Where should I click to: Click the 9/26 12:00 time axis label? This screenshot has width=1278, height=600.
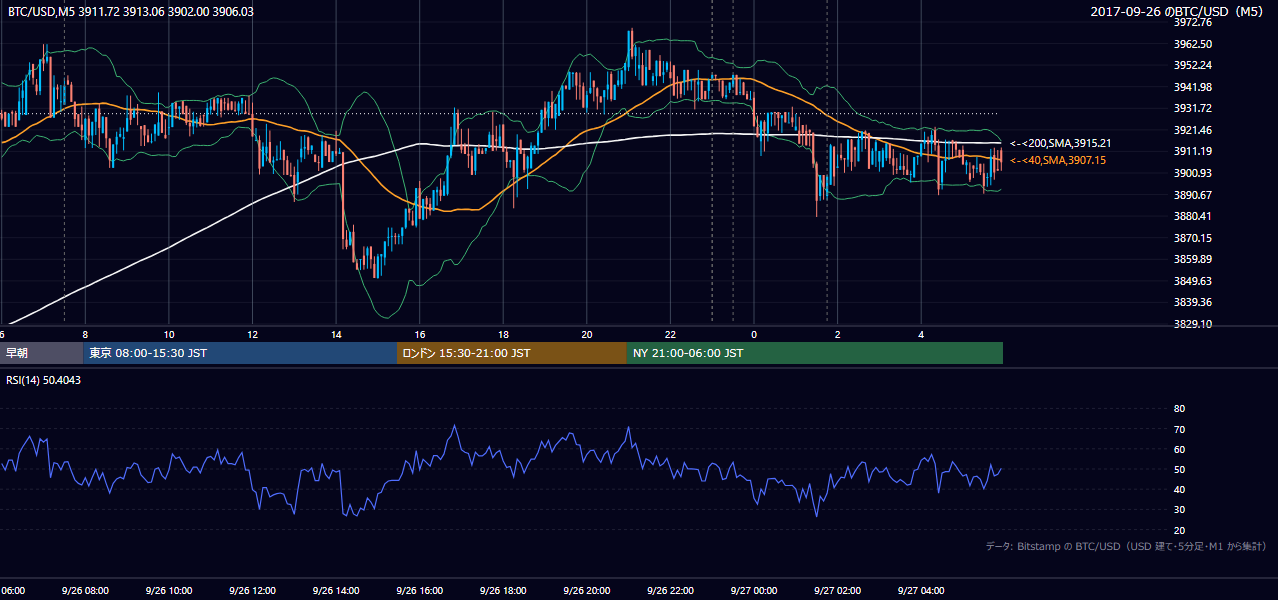[x=252, y=591]
